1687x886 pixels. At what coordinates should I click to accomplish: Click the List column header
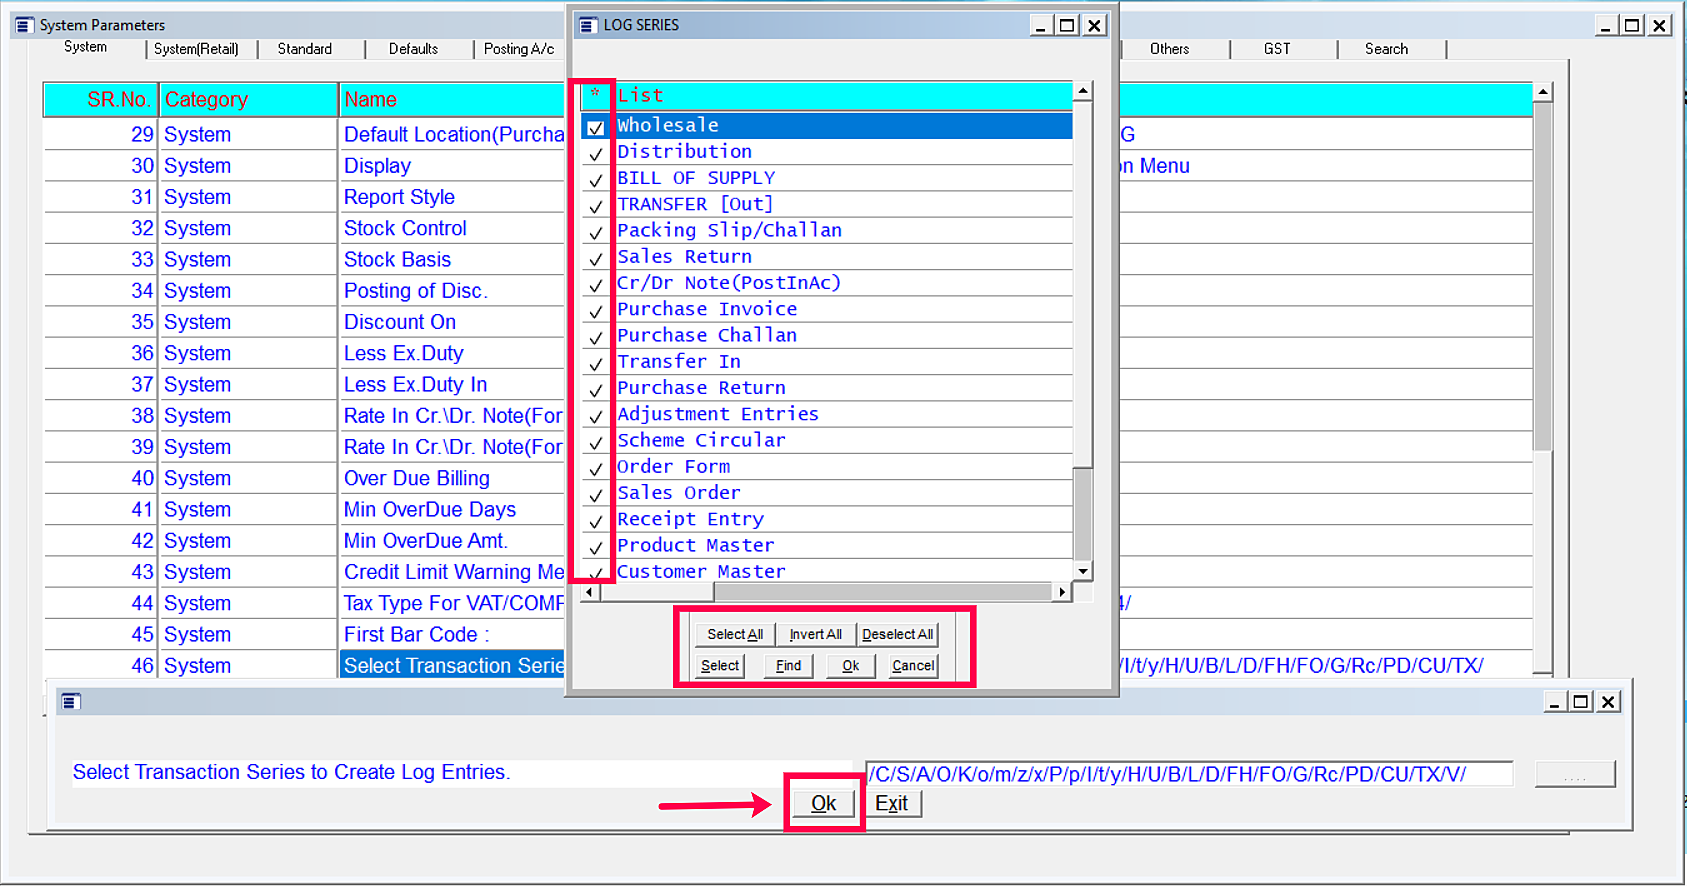(843, 95)
